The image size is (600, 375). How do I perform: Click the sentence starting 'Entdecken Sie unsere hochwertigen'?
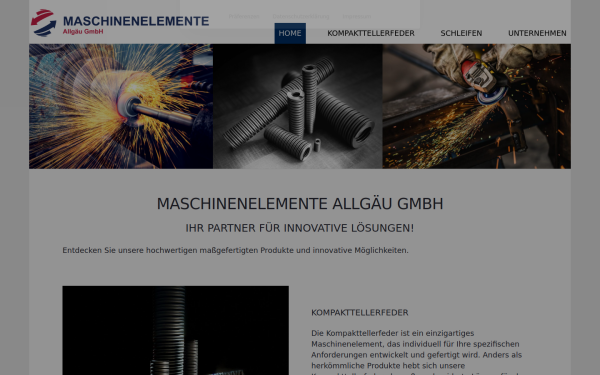pyautogui.click(x=235, y=250)
